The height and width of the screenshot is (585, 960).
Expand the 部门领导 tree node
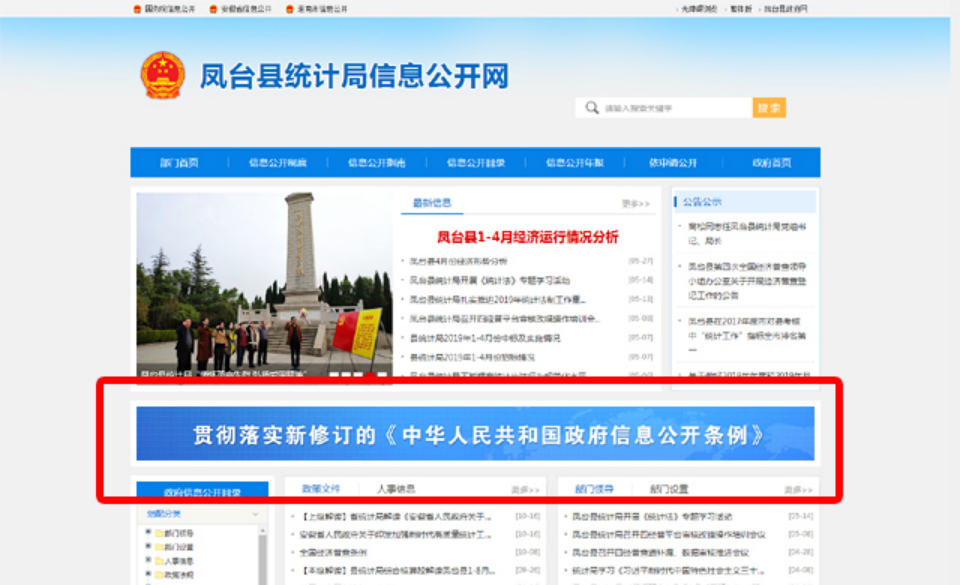pyautogui.click(x=148, y=534)
